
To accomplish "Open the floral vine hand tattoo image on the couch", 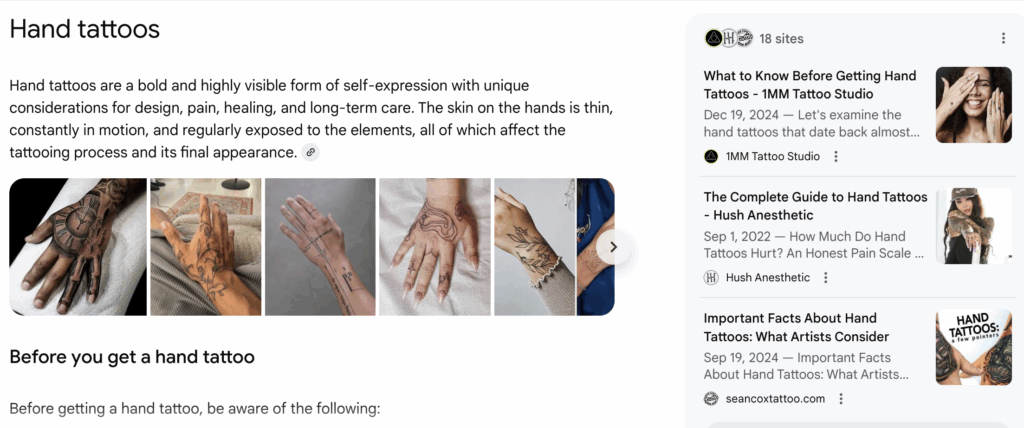I will 206,247.
